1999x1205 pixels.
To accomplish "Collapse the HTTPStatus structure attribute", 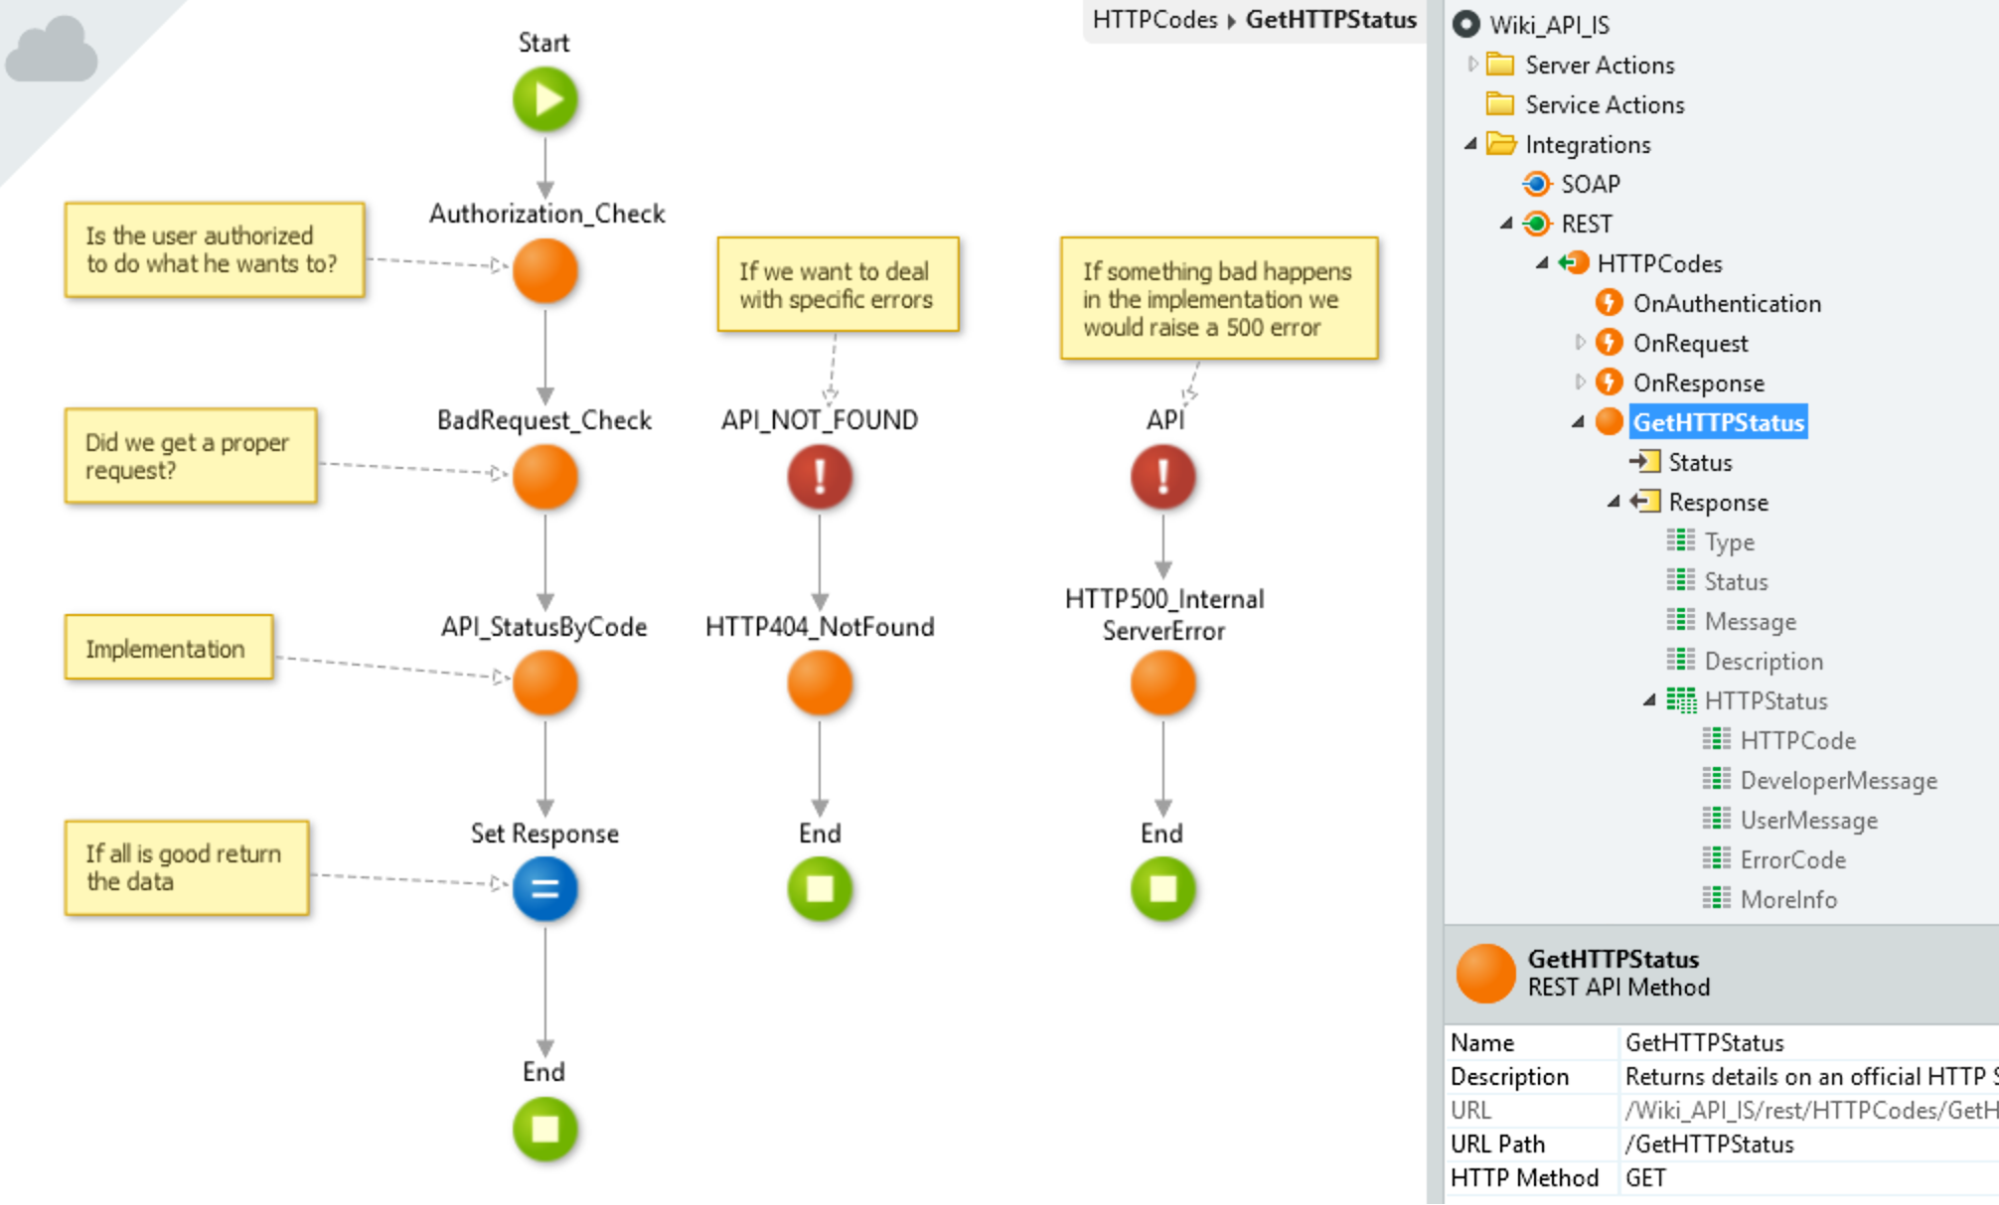I will pos(1650,701).
